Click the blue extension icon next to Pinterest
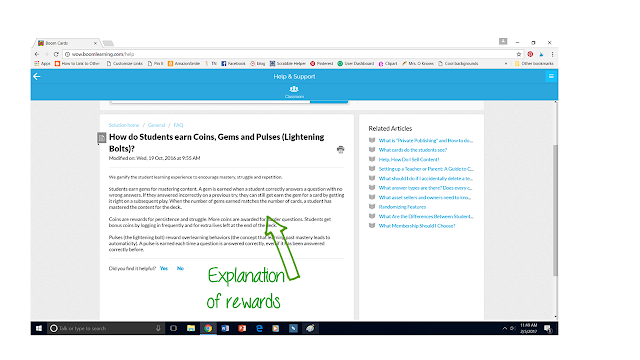The width and height of the screenshot is (640, 360). (541, 54)
